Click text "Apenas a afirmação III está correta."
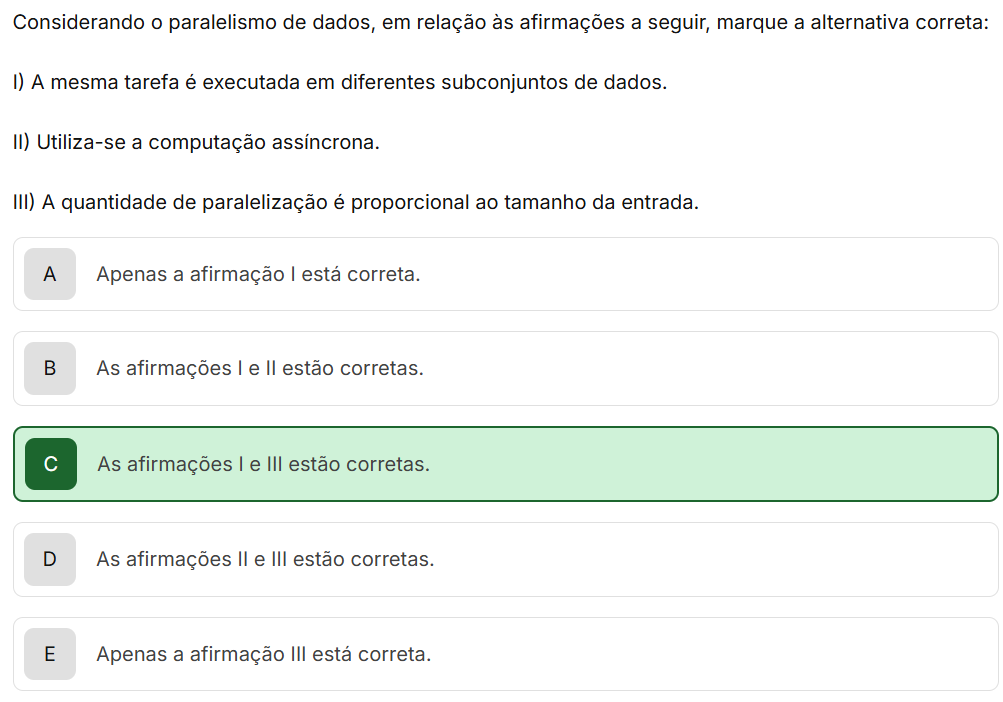The image size is (1003, 702). [x=263, y=654]
